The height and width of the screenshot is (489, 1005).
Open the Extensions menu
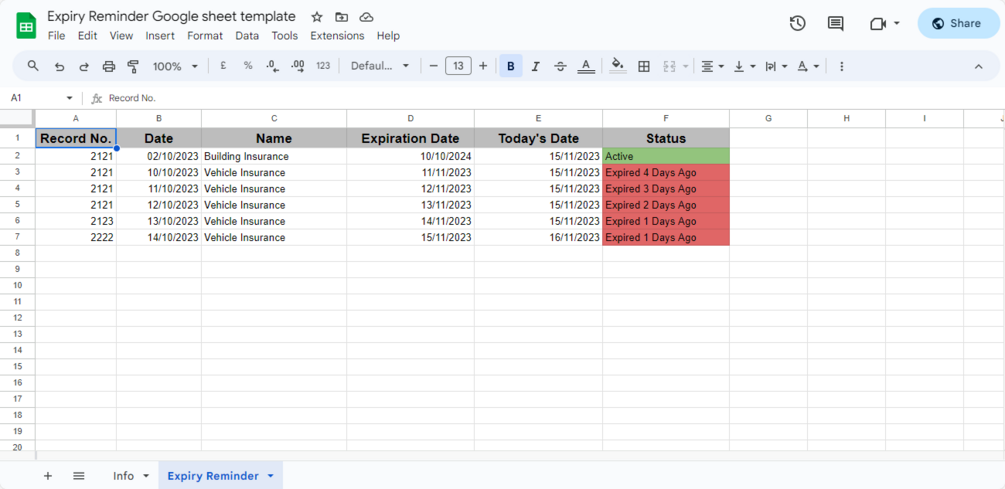[x=337, y=36]
